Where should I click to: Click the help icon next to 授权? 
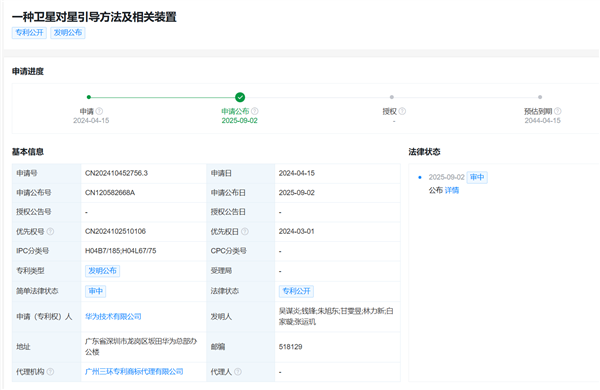402,111
